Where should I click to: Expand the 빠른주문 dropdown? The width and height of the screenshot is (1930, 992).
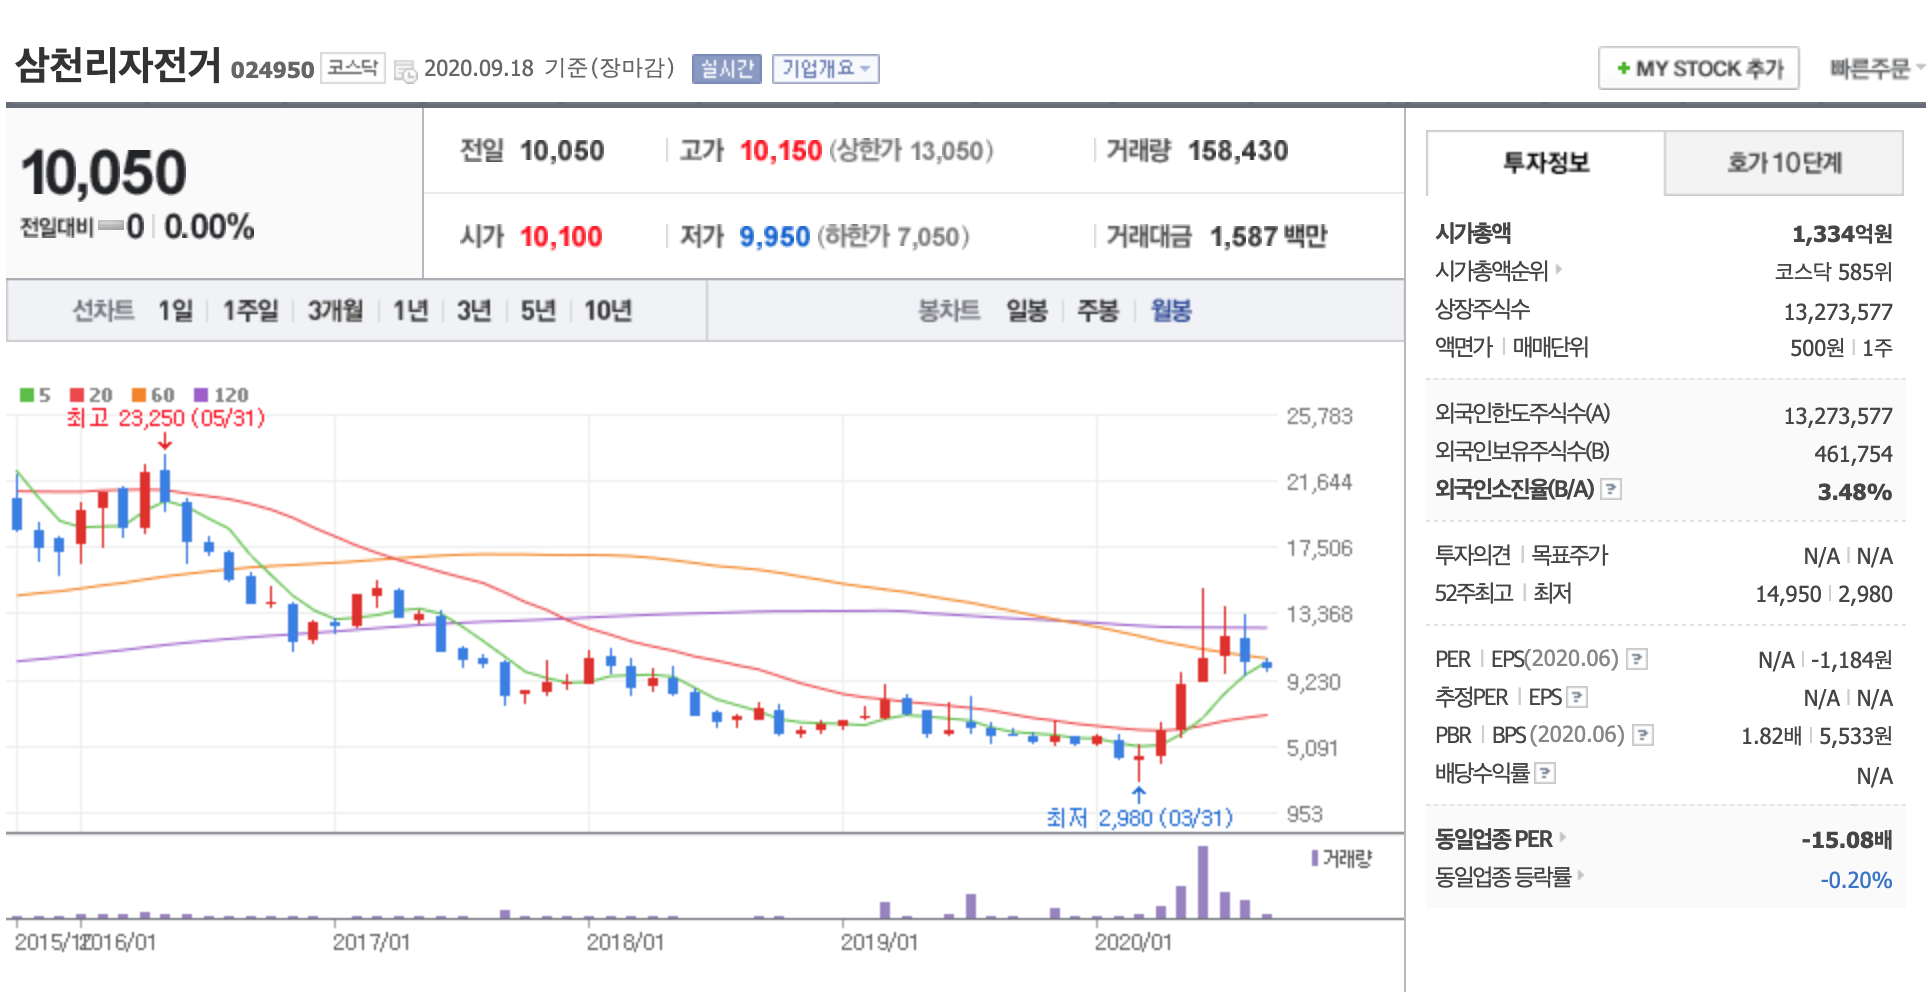tap(1876, 68)
